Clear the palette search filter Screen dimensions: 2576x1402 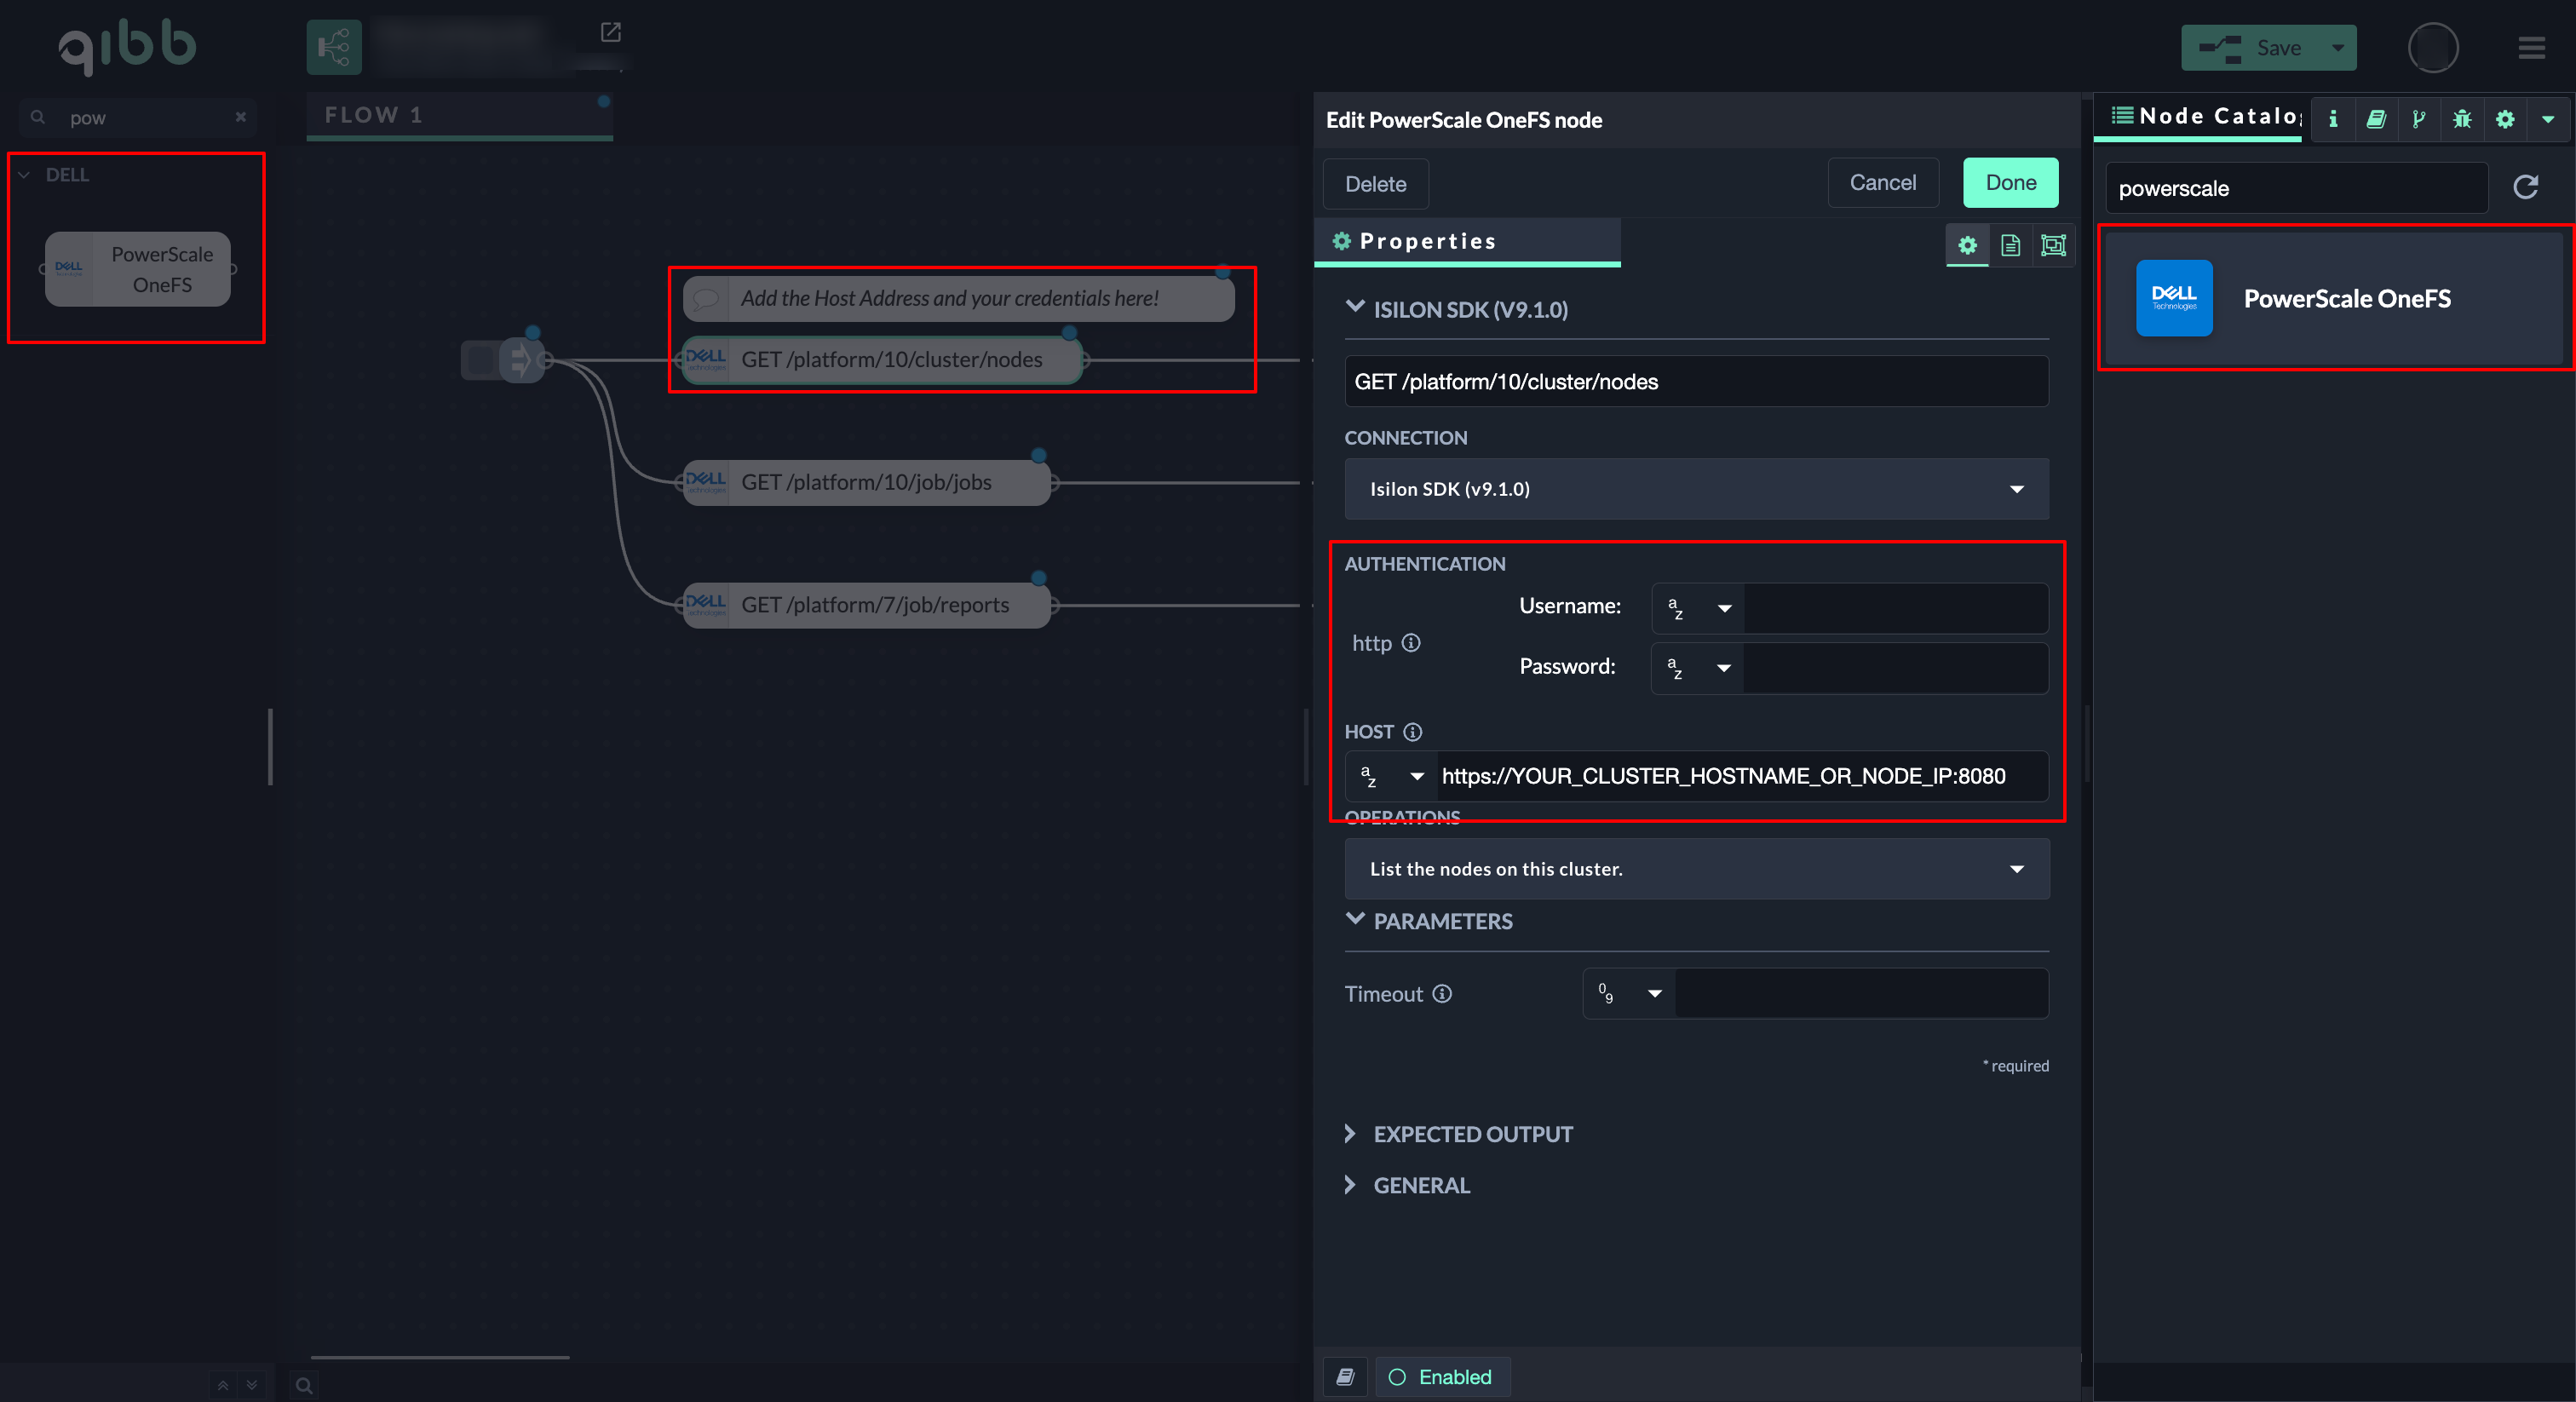coord(241,117)
